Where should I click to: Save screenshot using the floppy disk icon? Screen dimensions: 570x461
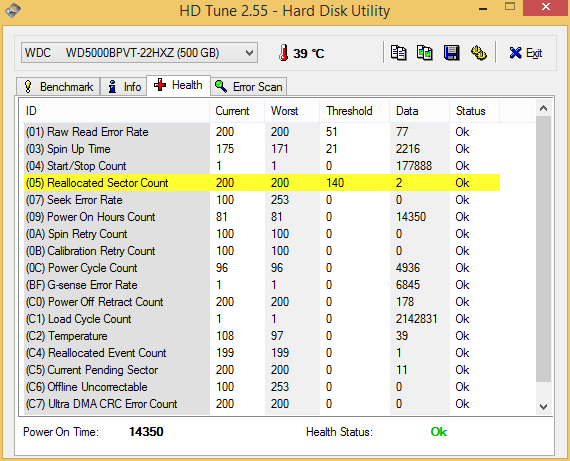(x=451, y=53)
